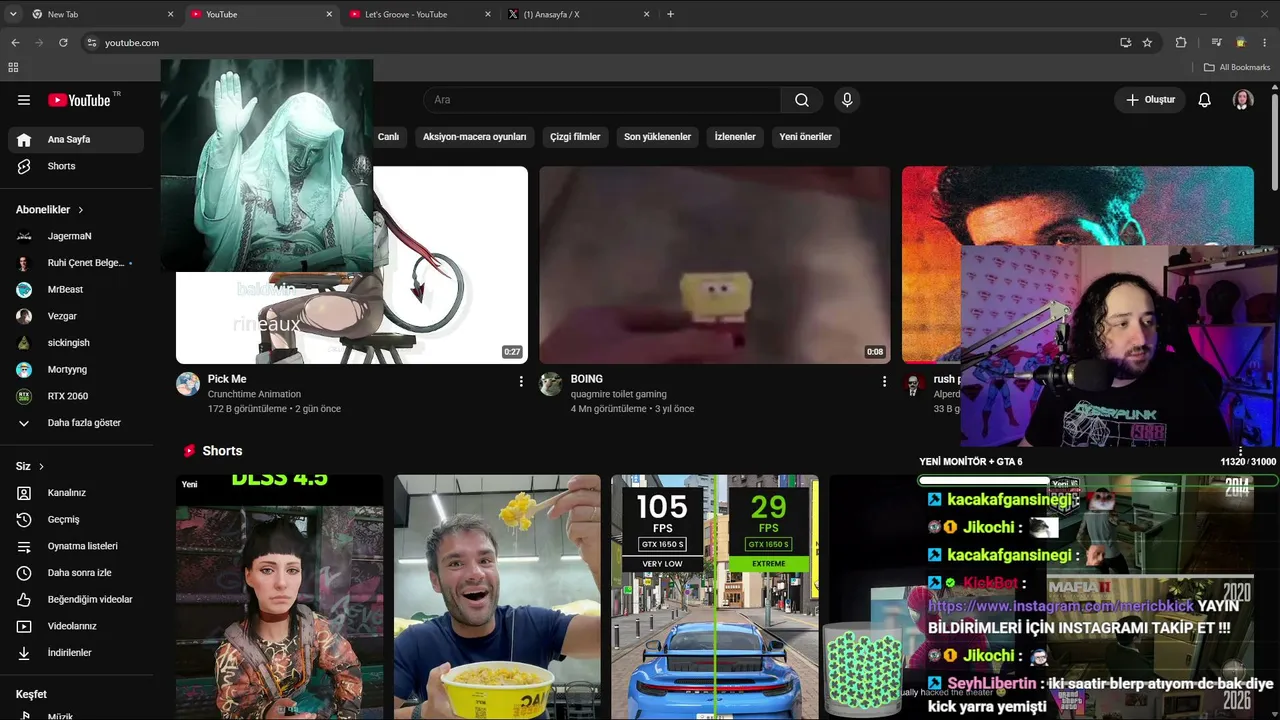Open the tab search dropdown arrow

pos(13,14)
